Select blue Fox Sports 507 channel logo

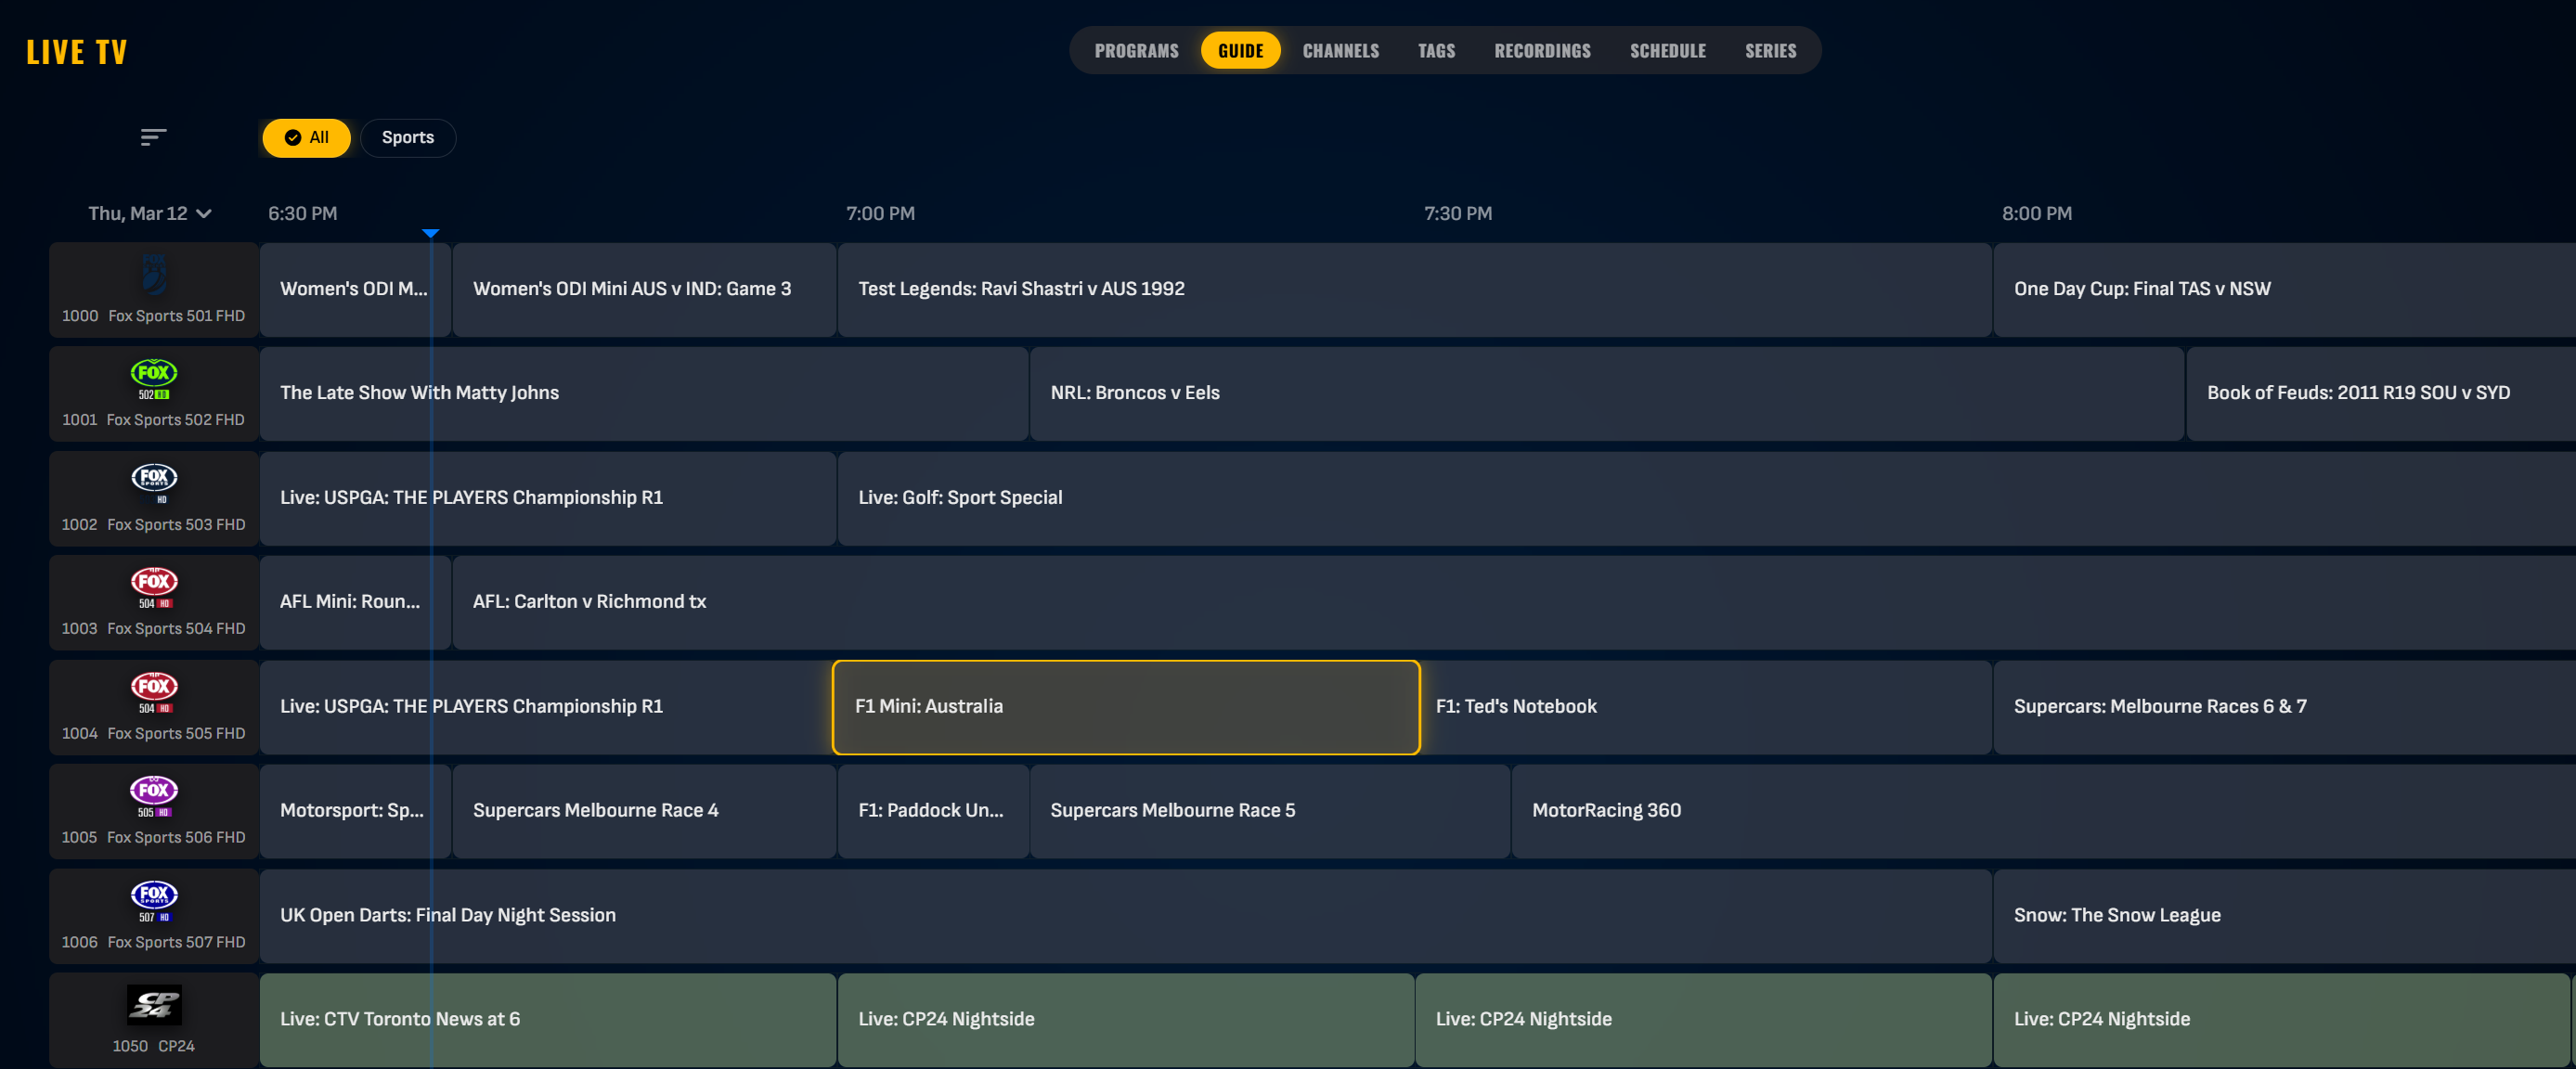[154, 900]
